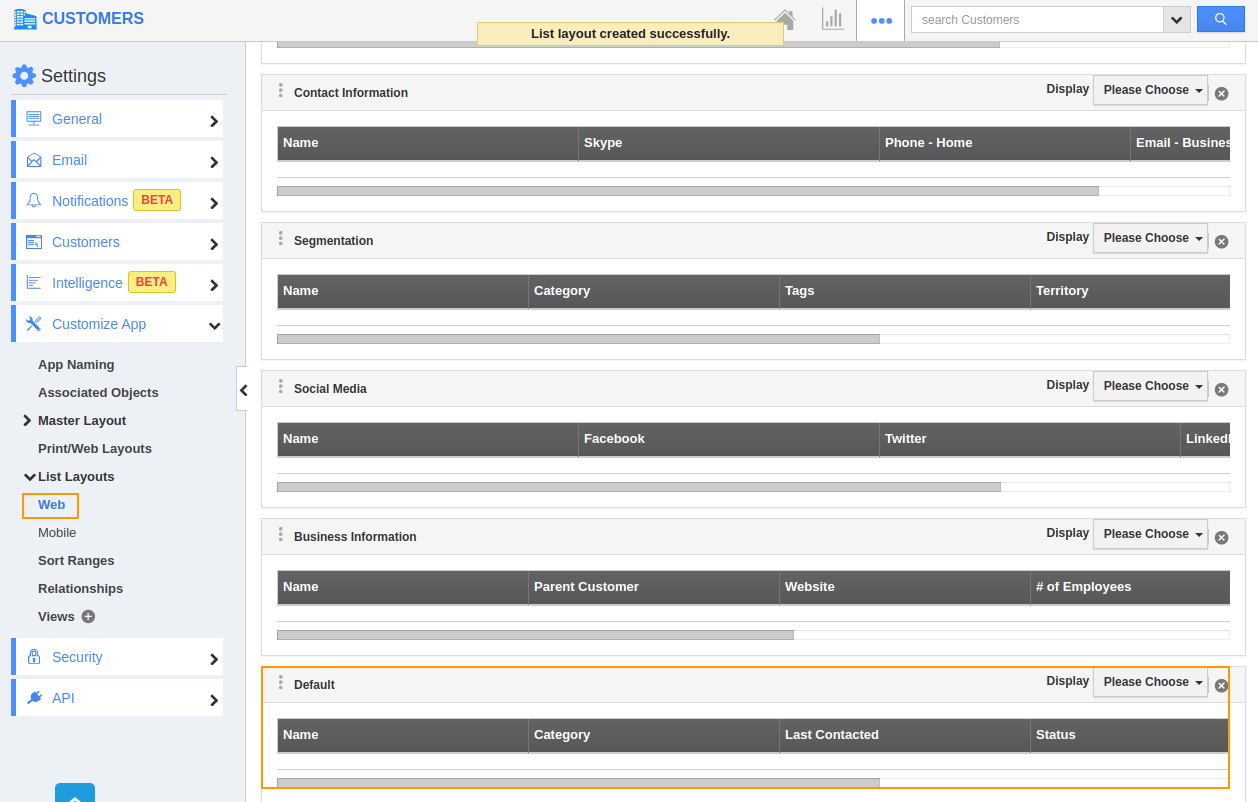
Task: Remove the Contact Information list layout
Action: 1221,94
